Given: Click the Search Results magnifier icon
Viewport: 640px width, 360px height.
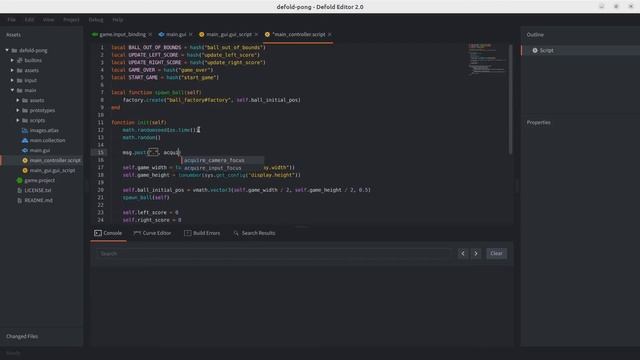Looking at the screenshot, I should pos(236,233).
